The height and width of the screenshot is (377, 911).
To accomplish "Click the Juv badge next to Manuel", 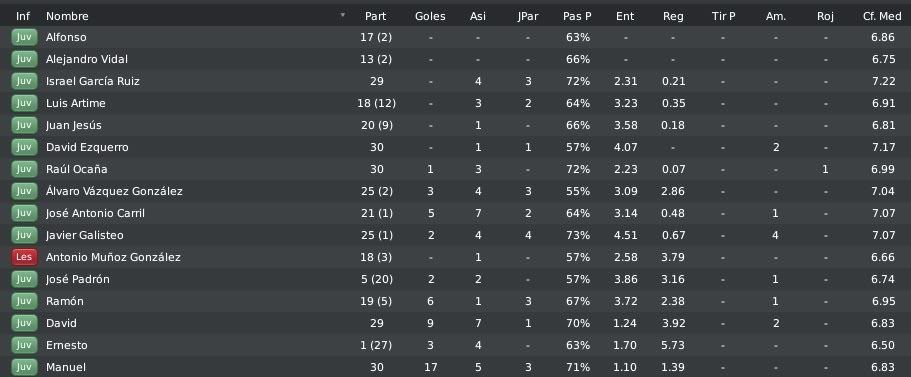I will 24,367.
